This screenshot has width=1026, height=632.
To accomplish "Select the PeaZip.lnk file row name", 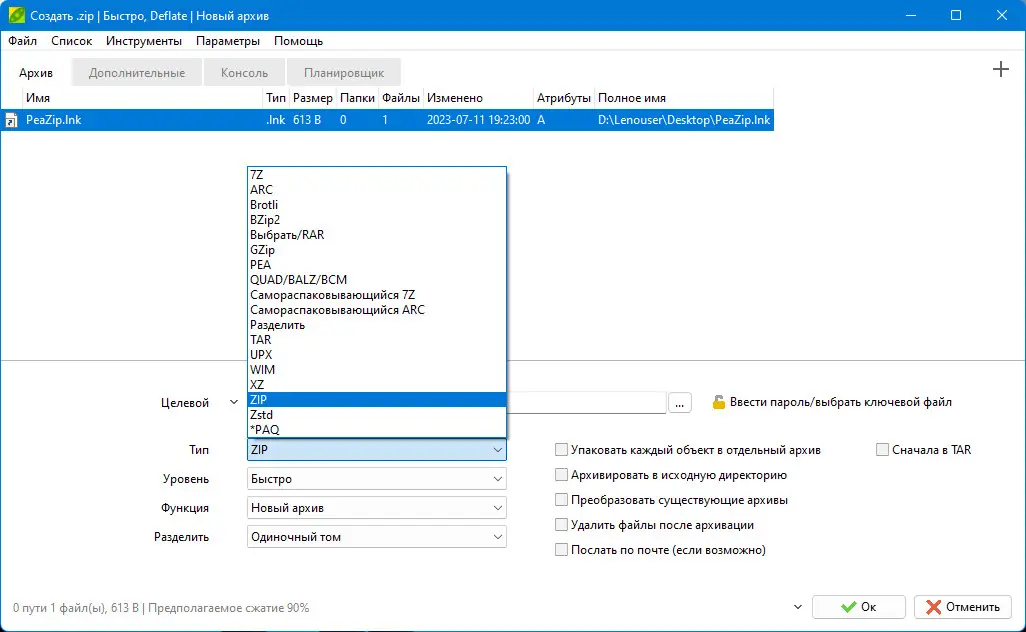I will pyautogui.click(x=54, y=120).
